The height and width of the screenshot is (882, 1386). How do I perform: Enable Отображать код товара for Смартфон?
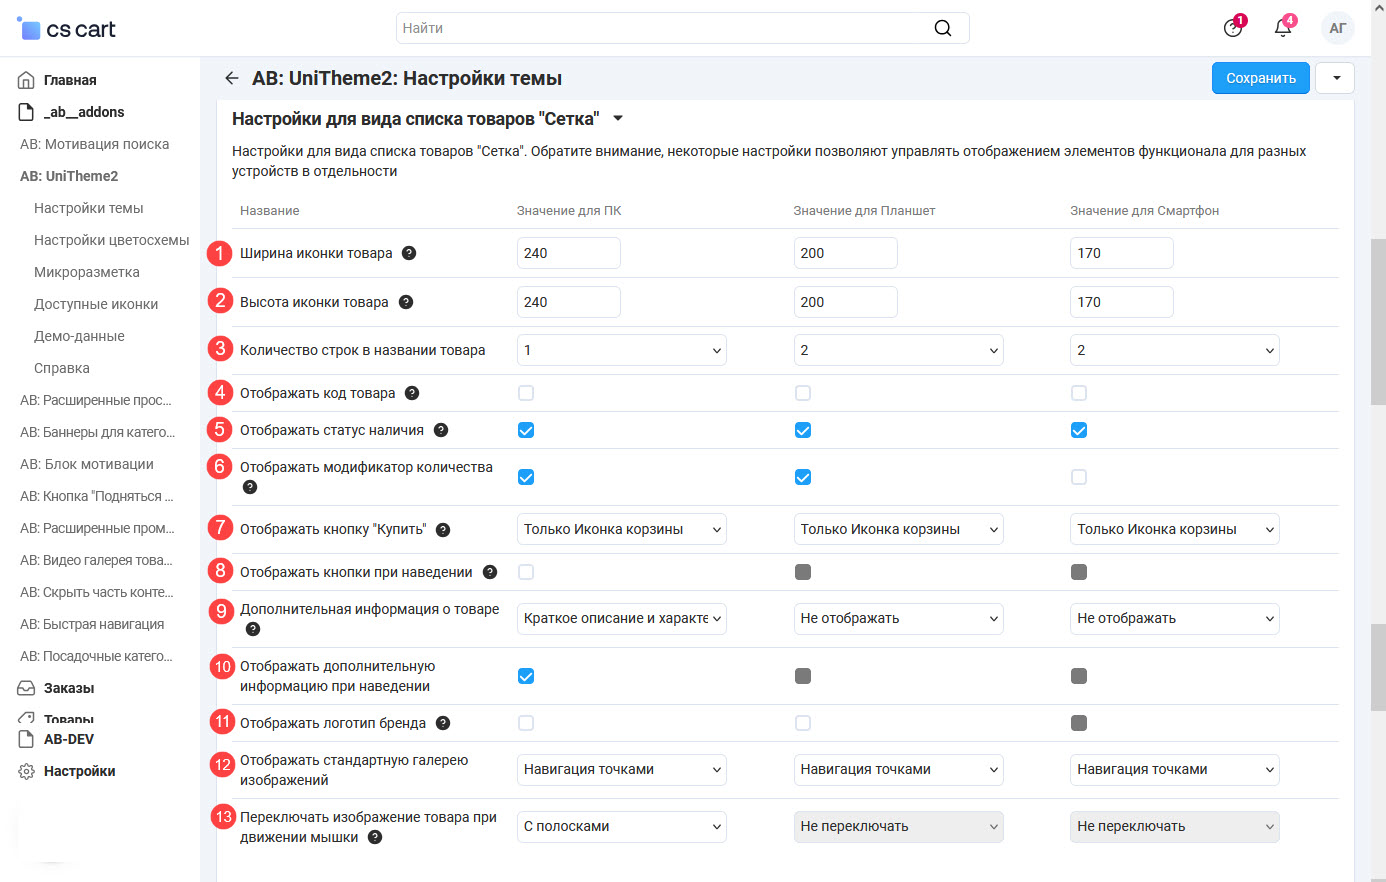point(1079,393)
